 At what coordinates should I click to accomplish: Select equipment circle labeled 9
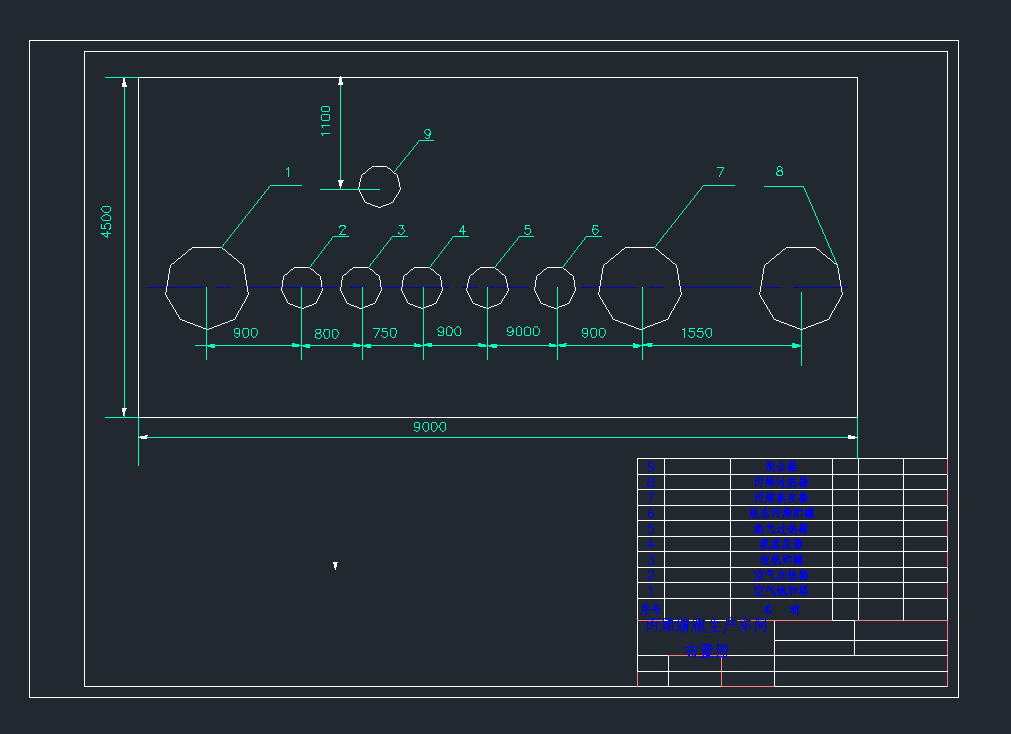(x=380, y=186)
